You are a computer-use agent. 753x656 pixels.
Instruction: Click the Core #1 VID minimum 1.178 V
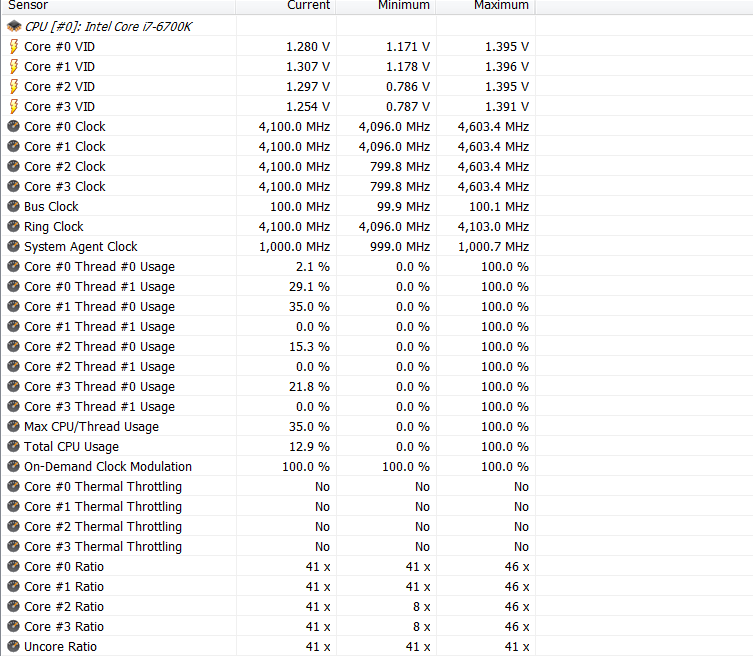pos(408,66)
